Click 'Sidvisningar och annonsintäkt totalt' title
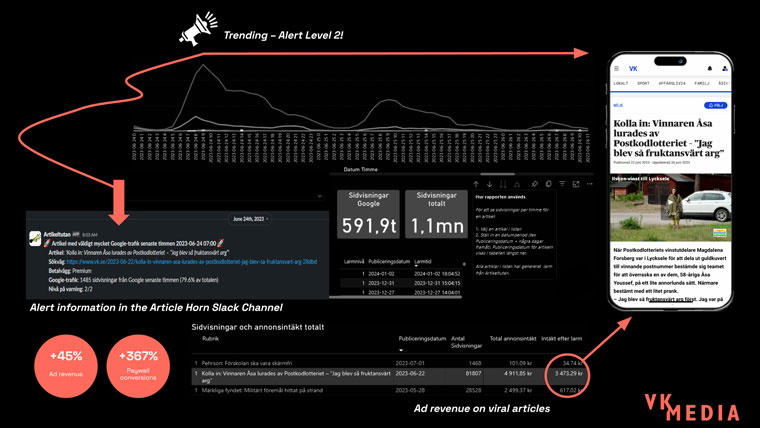 [258, 327]
